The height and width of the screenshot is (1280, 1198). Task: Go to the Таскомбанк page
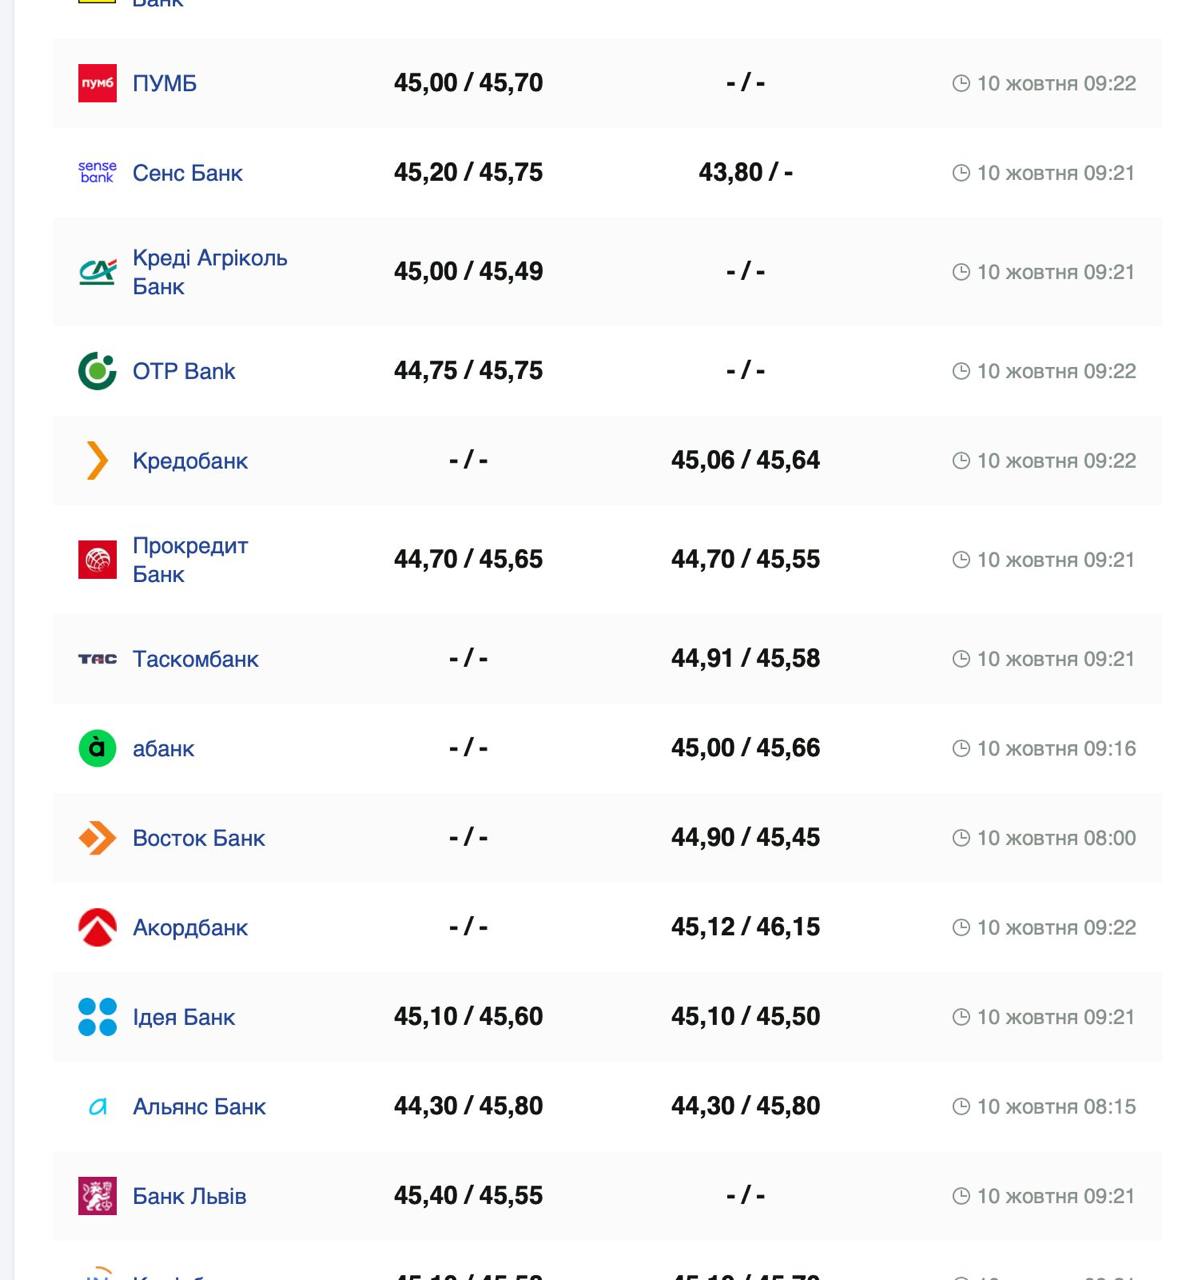click(195, 659)
